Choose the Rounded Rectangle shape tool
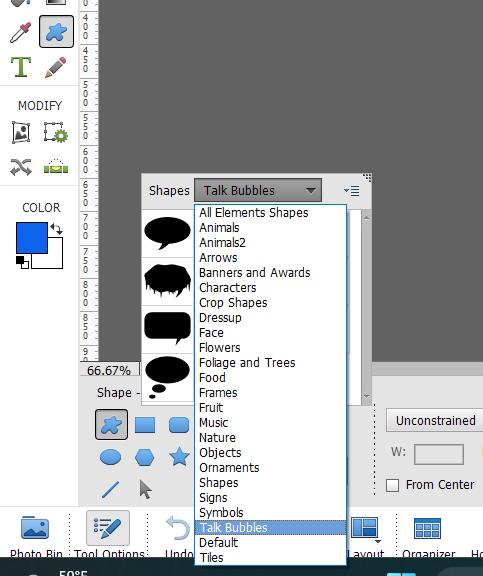The height and width of the screenshot is (576, 483). [179, 425]
